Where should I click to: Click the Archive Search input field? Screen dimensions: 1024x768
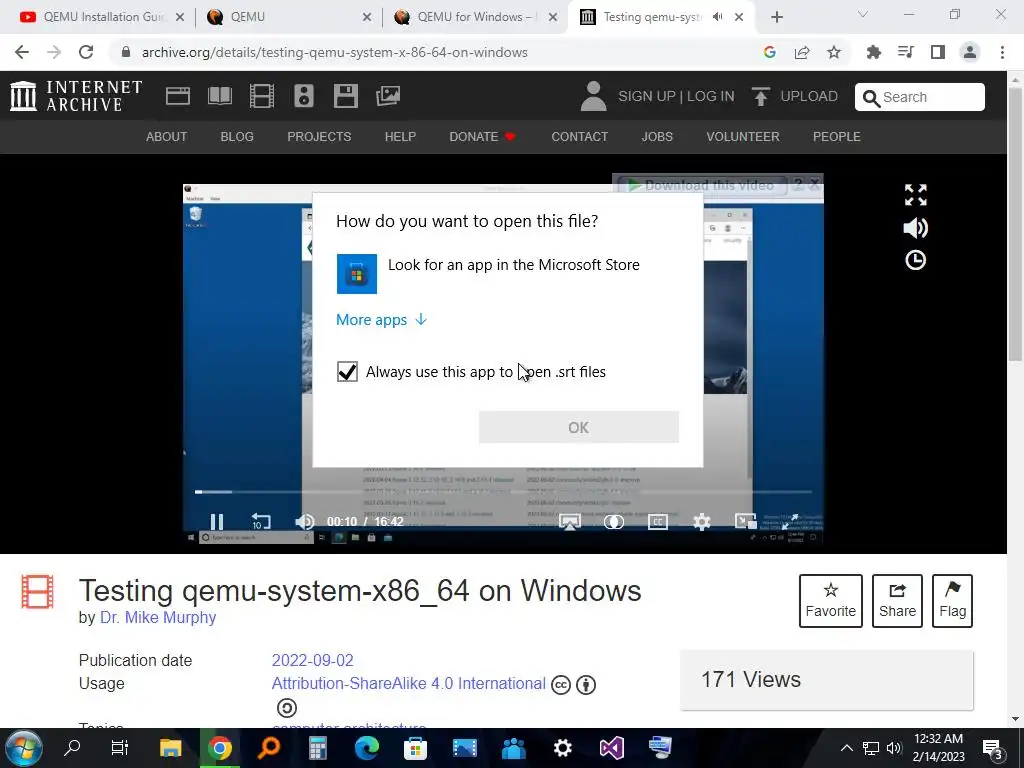(x=920, y=97)
